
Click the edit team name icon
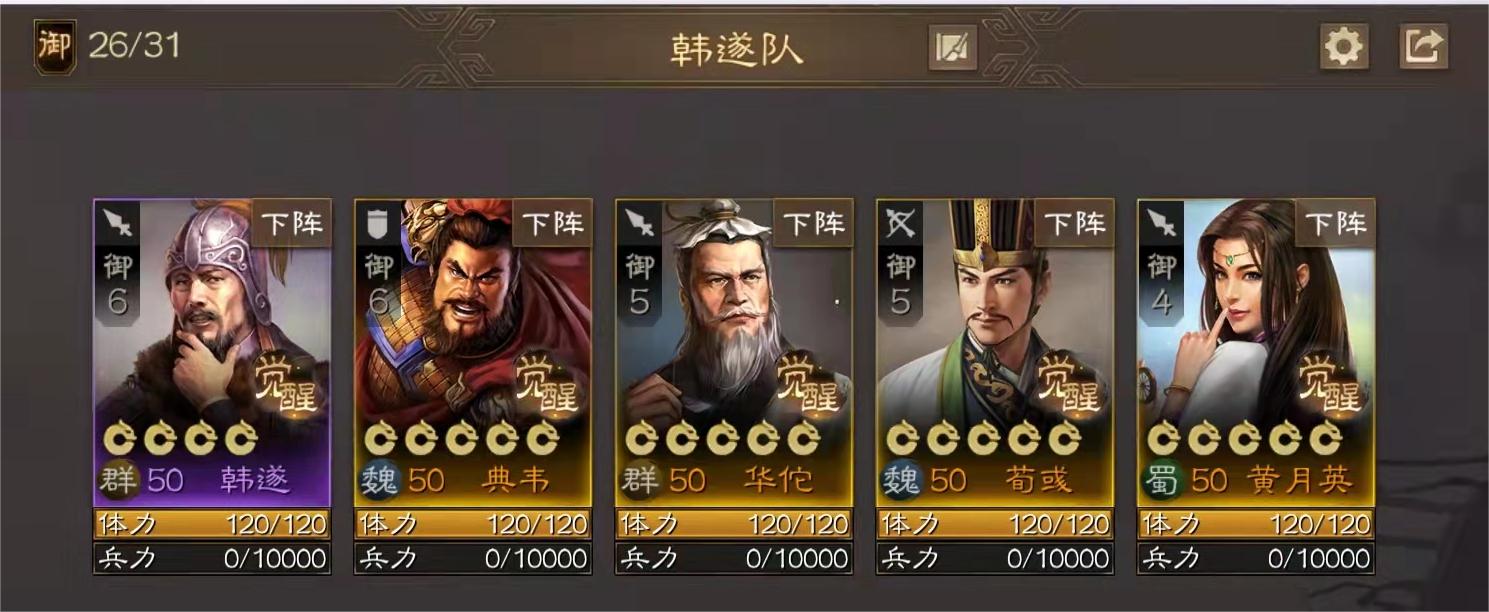coord(952,46)
